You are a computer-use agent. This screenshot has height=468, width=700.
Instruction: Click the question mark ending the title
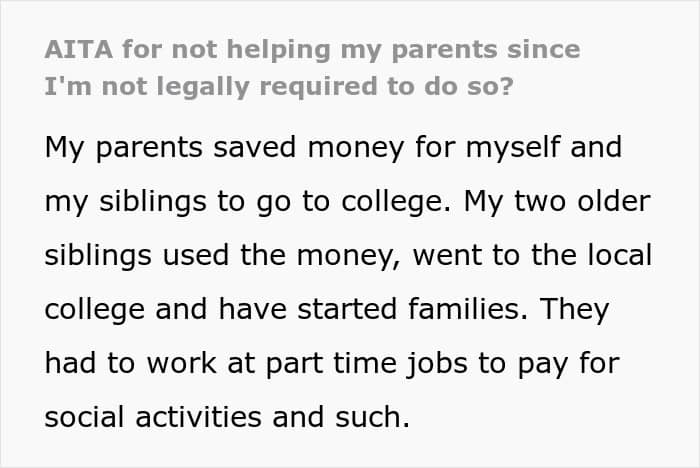click(506, 86)
